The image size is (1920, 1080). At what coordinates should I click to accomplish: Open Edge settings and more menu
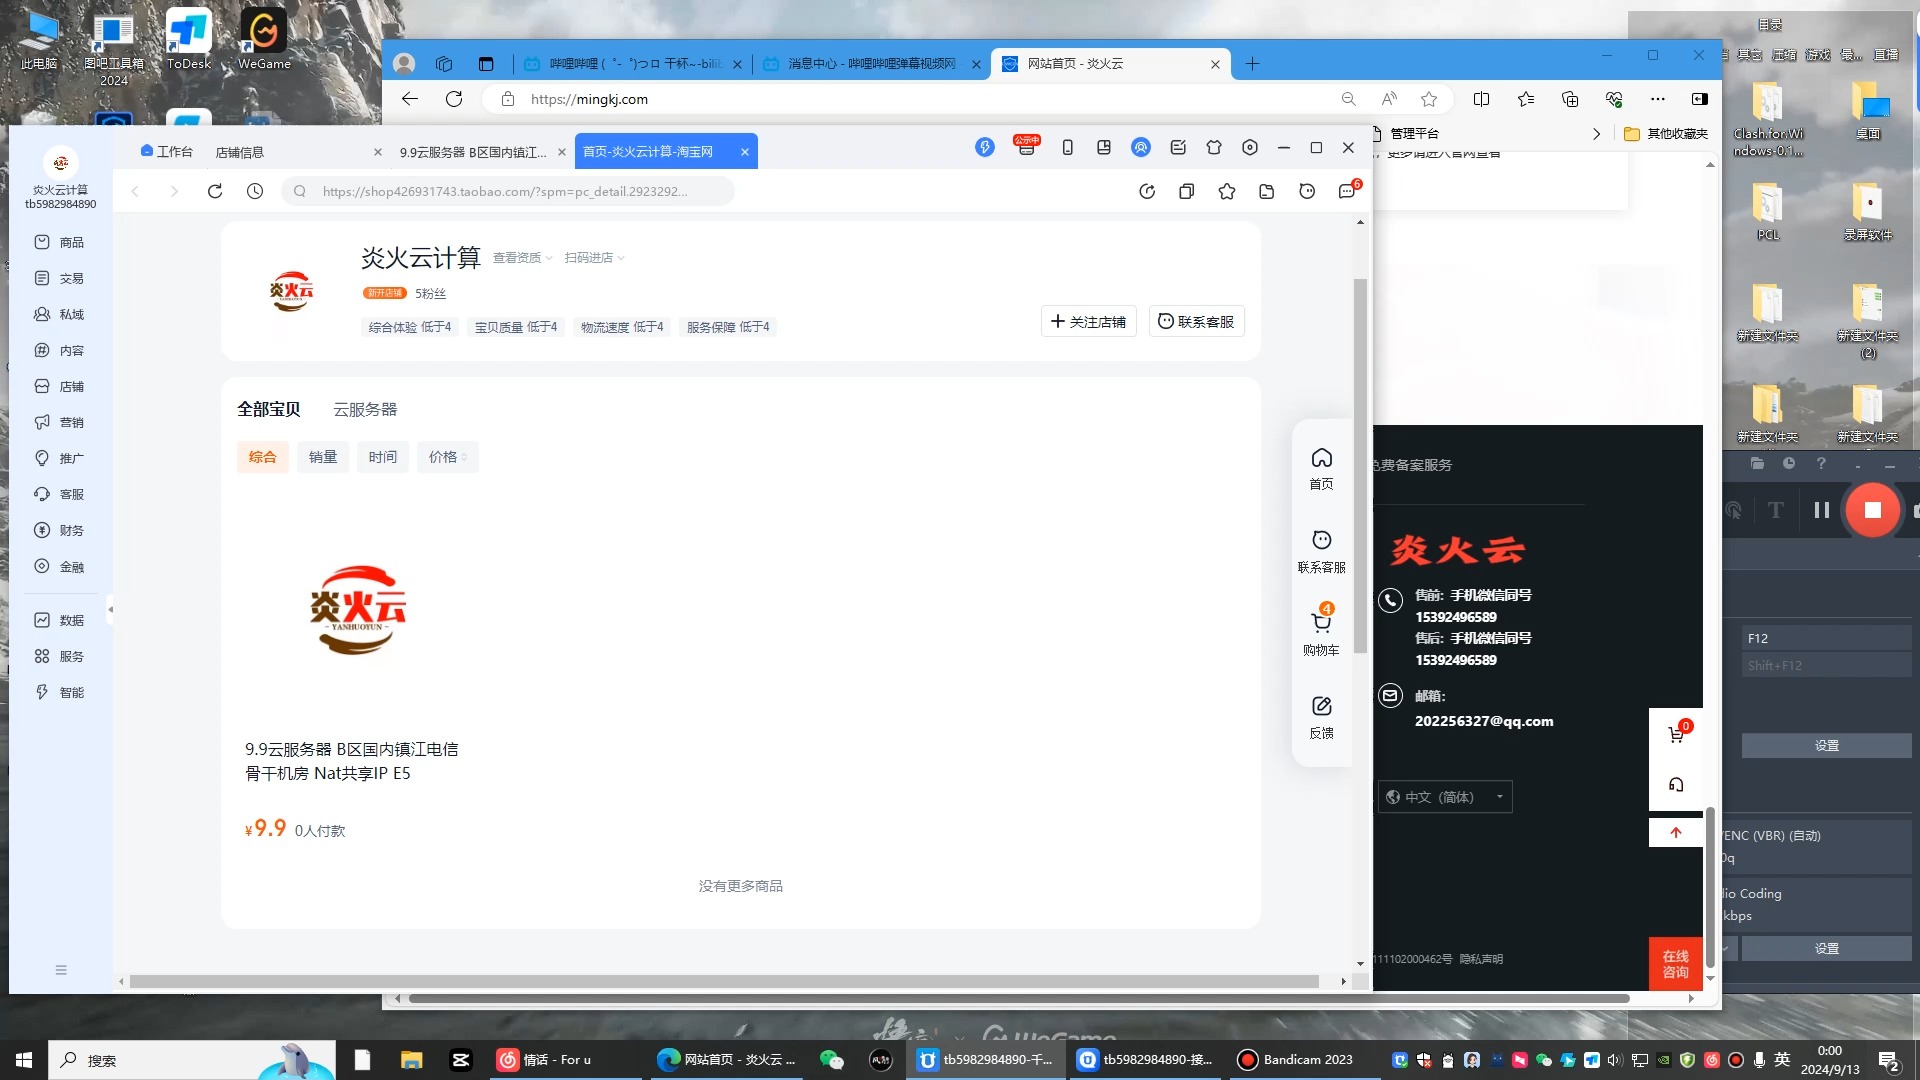point(1658,99)
